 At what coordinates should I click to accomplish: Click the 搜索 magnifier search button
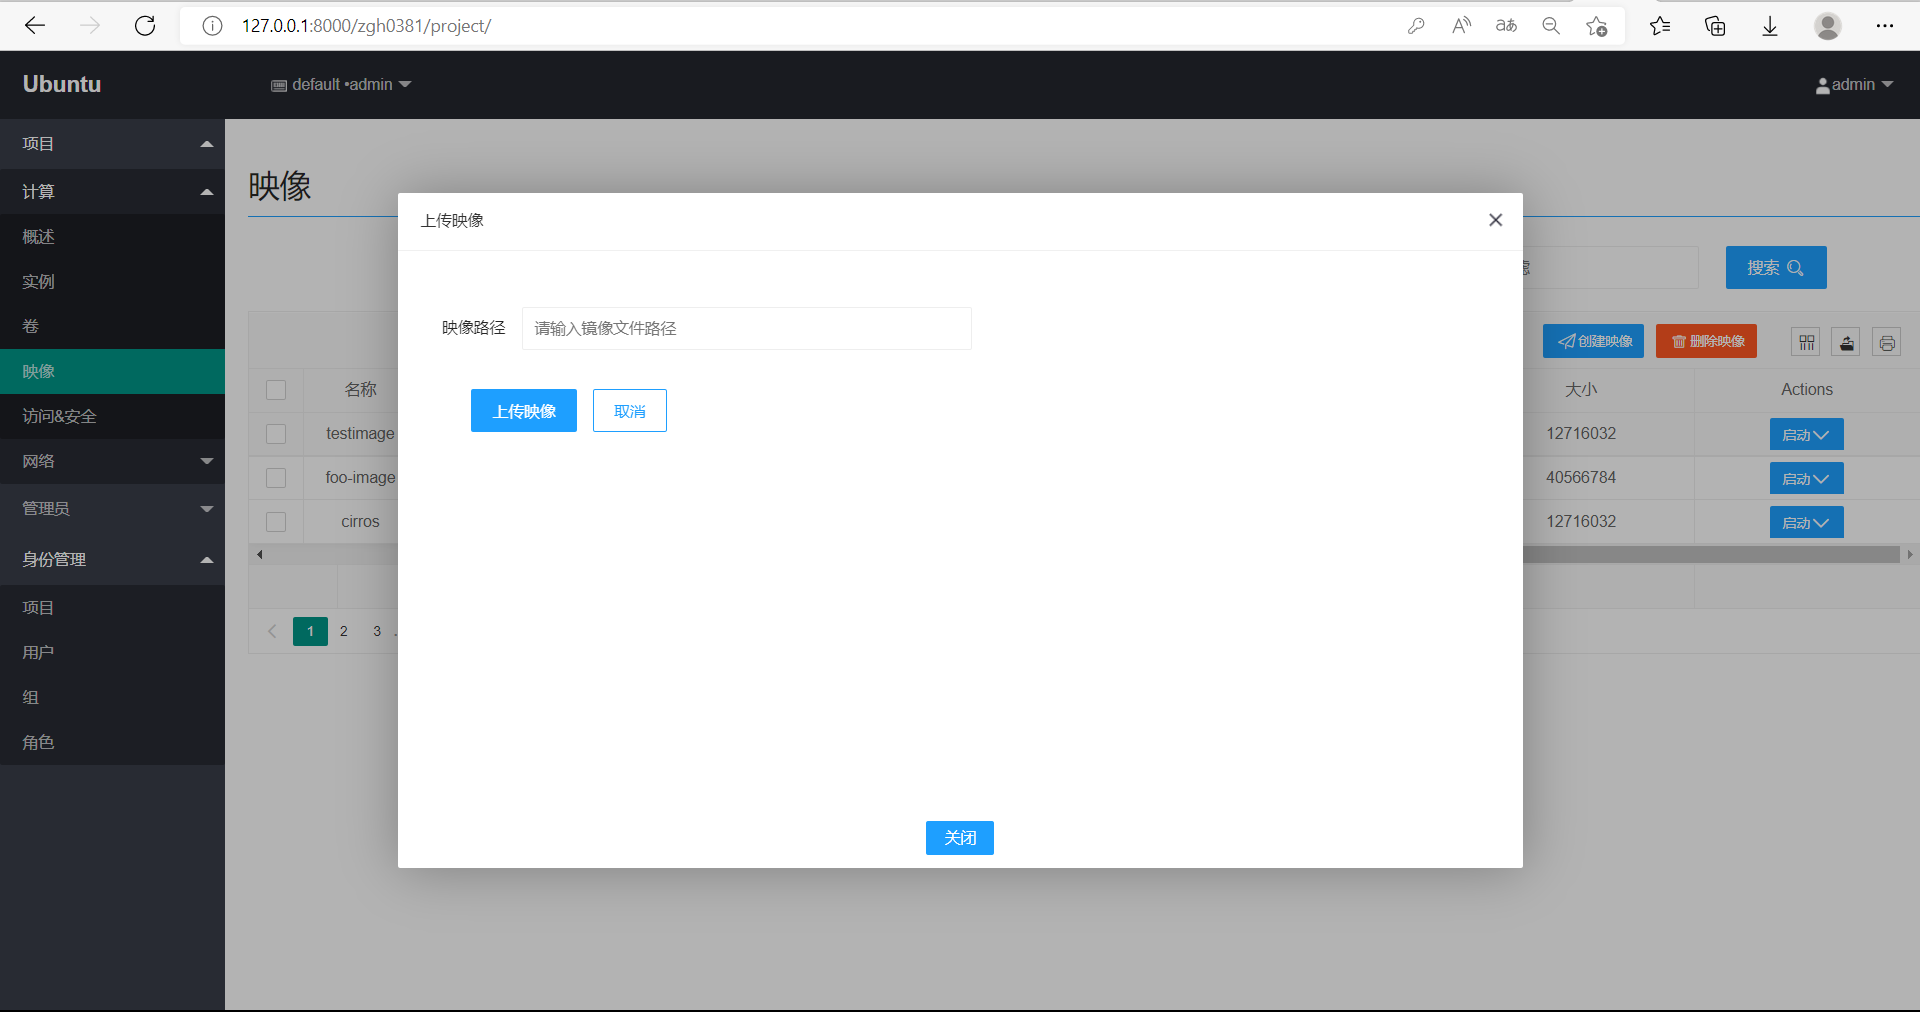click(x=1774, y=267)
